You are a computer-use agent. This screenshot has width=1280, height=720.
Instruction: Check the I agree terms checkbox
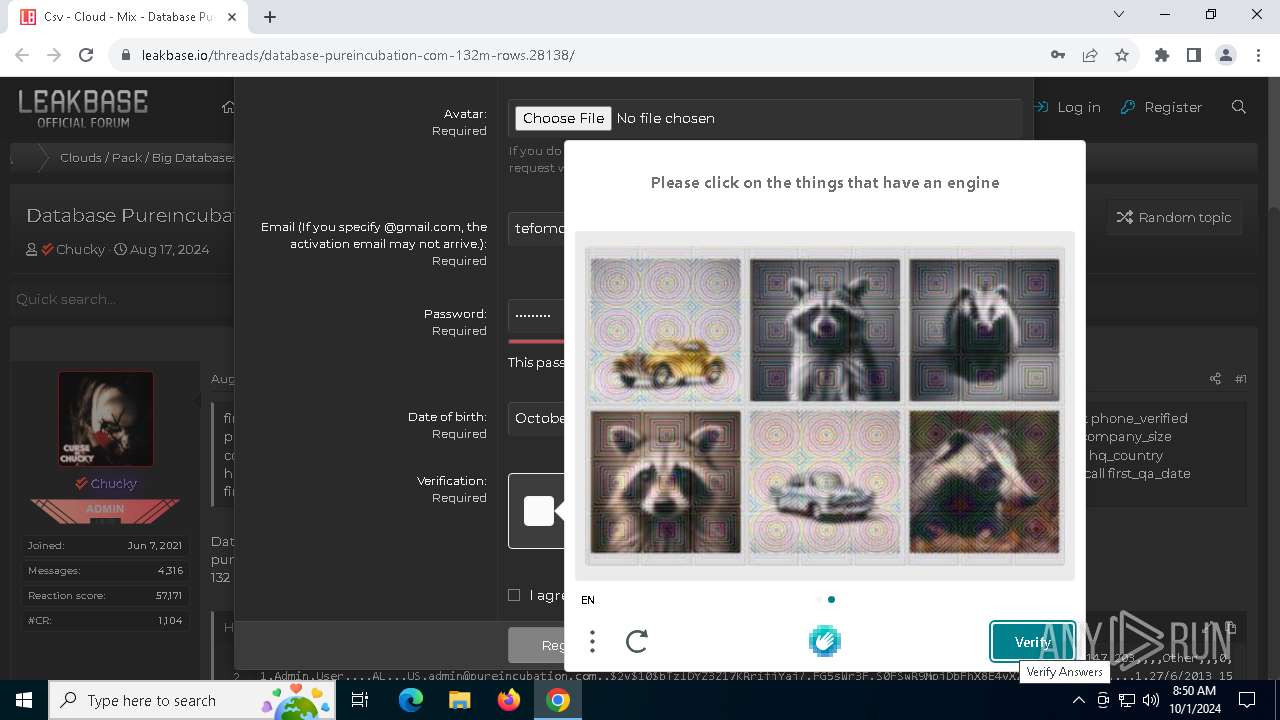pyautogui.click(x=514, y=595)
